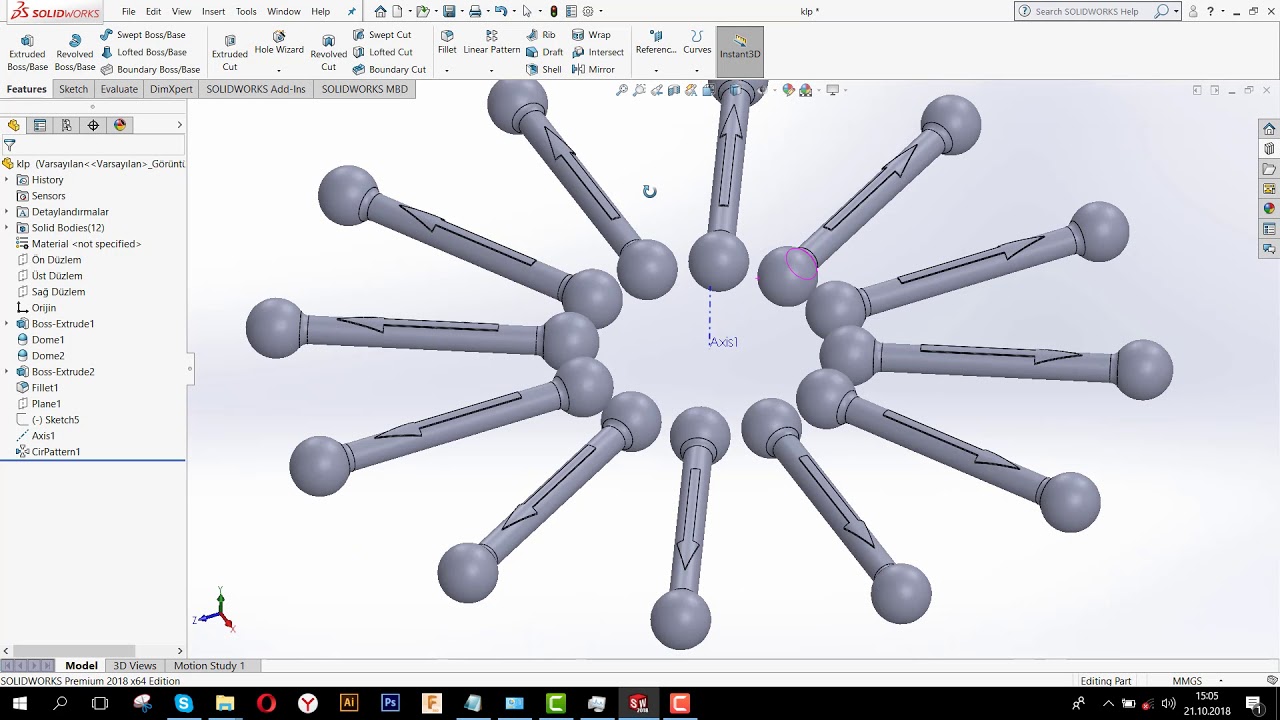The width and height of the screenshot is (1280, 720).
Task: Open the Appearances task pane icon
Action: point(1269,209)
